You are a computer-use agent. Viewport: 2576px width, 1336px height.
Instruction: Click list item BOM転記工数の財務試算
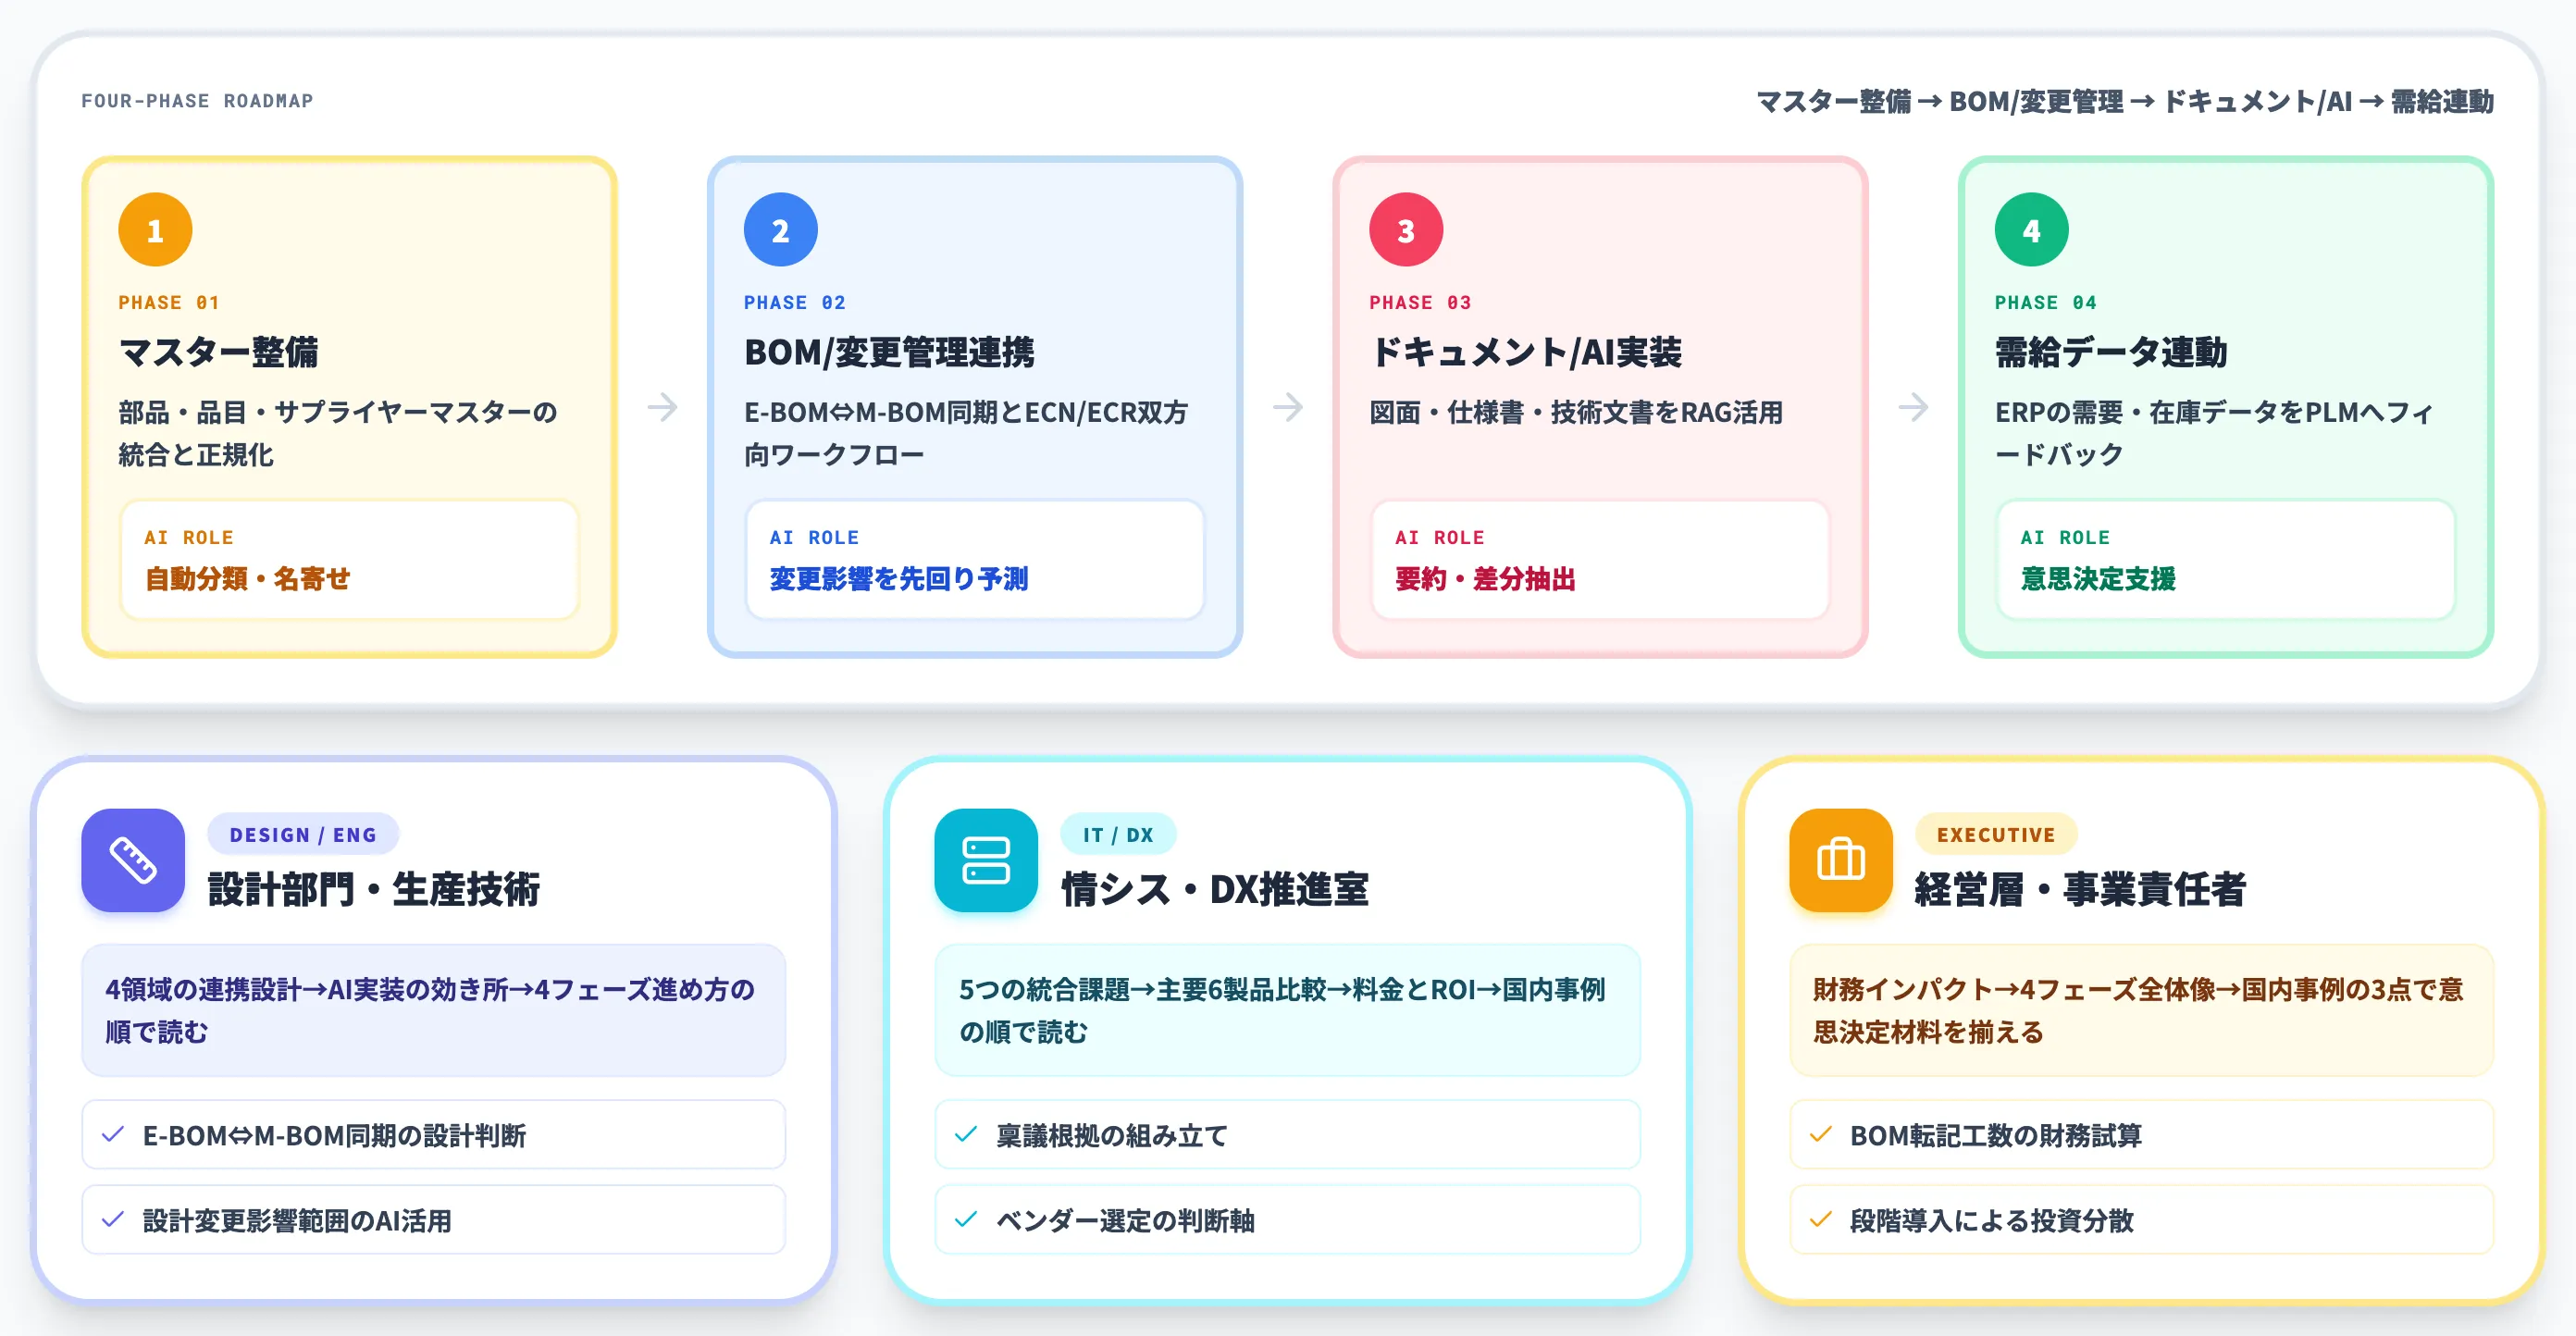point(2142,1134)
